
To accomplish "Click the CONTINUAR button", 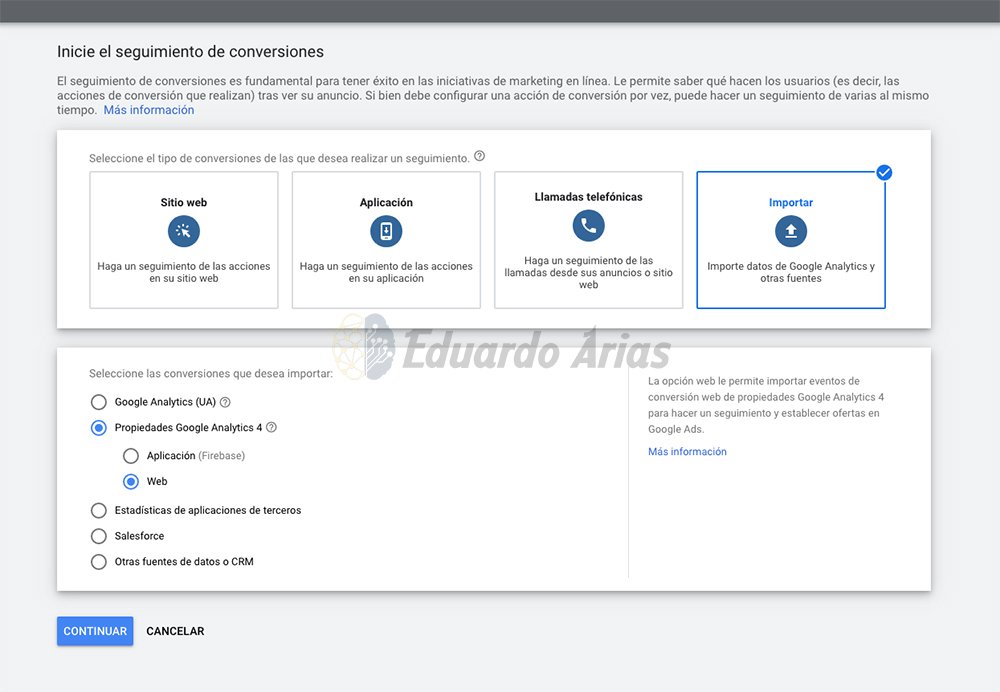I will point(95,631).
